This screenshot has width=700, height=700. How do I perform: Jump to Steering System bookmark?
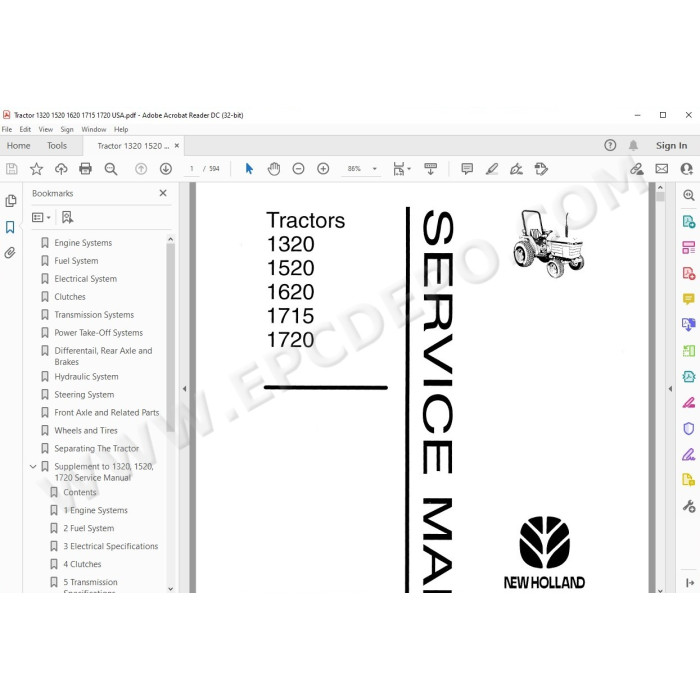(x=84, y=395)
